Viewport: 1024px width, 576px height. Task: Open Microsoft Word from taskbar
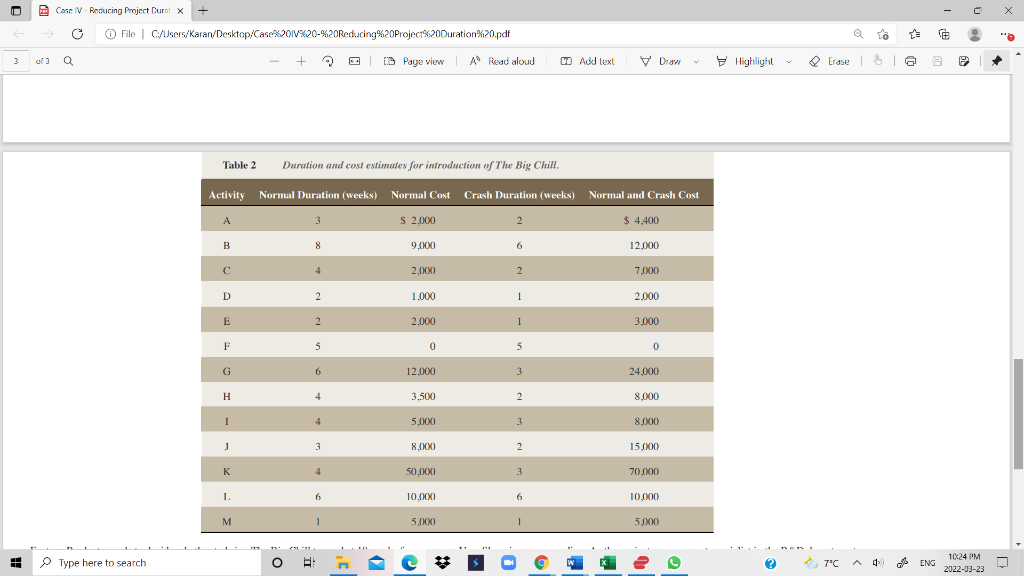(575, 562)
